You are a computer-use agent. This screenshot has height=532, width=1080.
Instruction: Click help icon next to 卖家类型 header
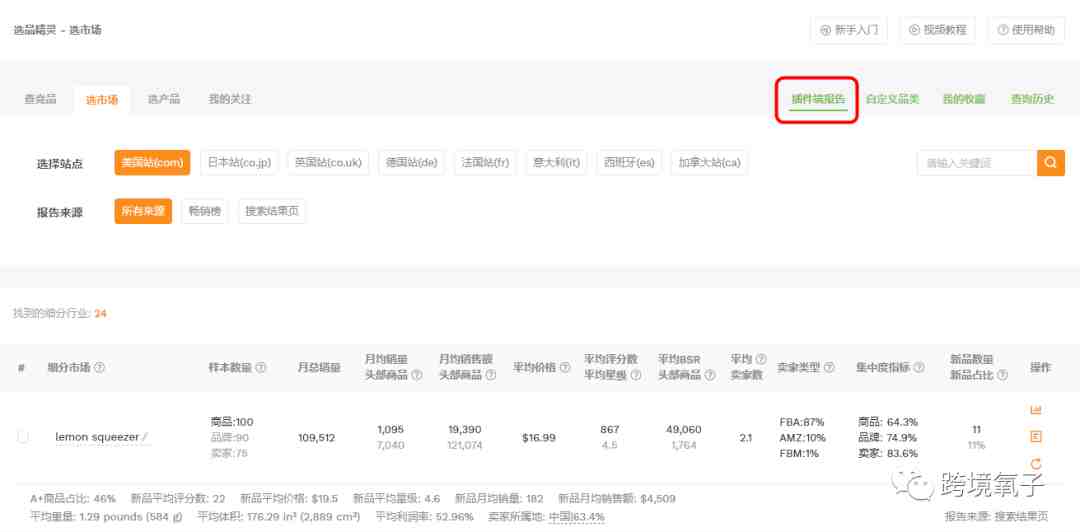[829, 368]
